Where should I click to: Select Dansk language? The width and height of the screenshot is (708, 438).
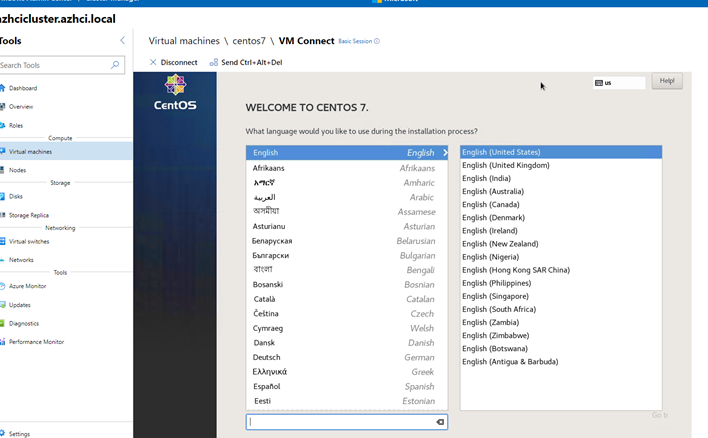tap(347, 343)
